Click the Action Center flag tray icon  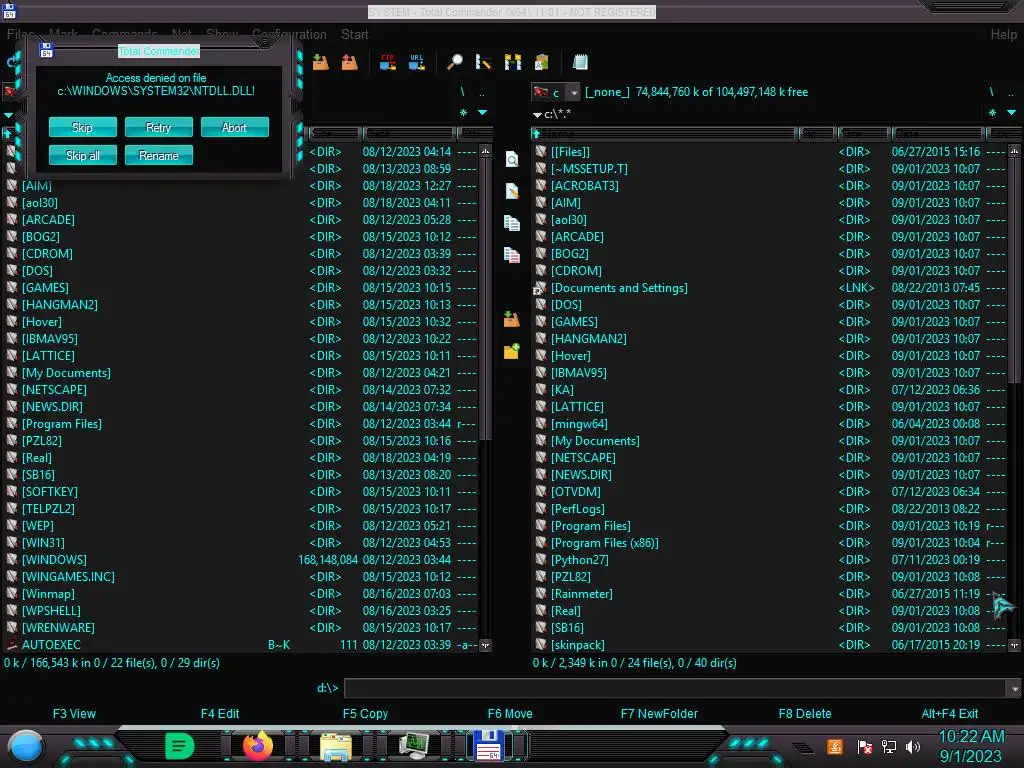click(865, 746)
